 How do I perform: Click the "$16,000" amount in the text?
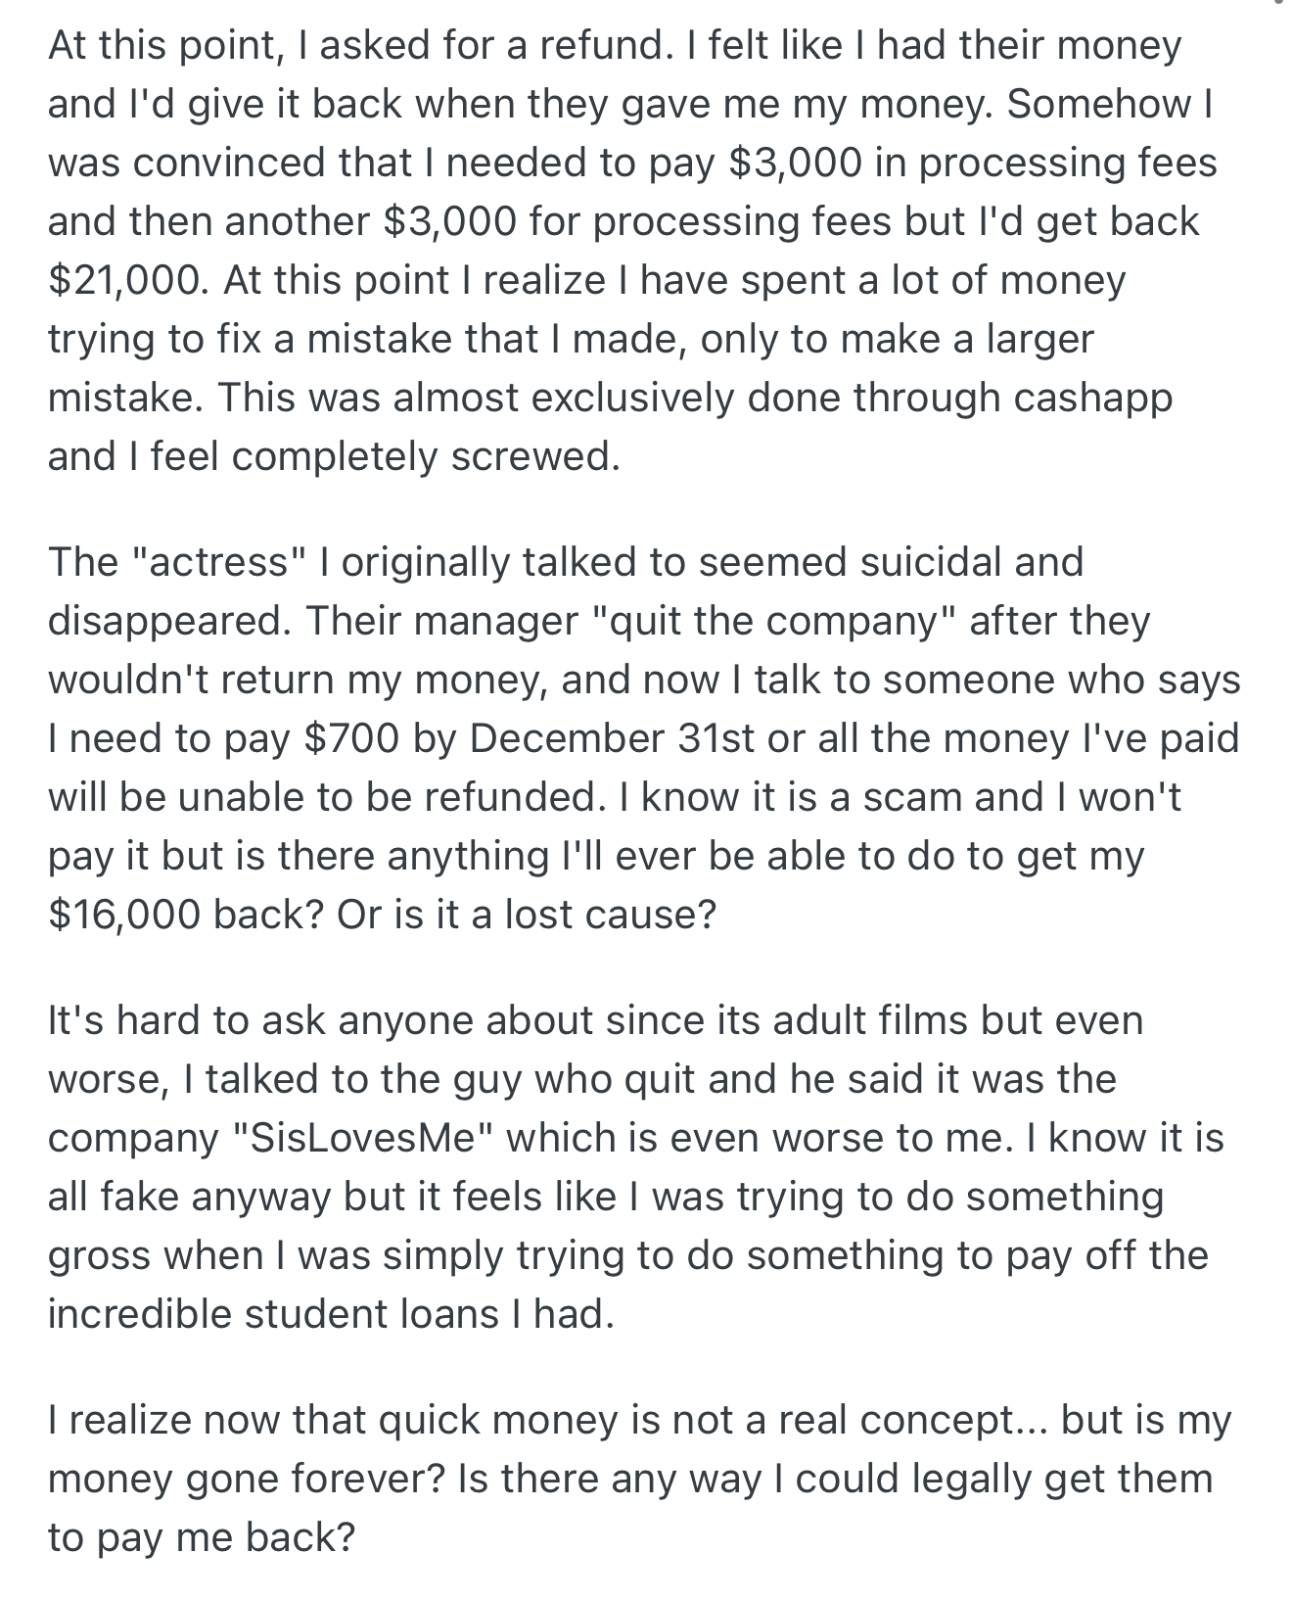click(x=127, y=915)
